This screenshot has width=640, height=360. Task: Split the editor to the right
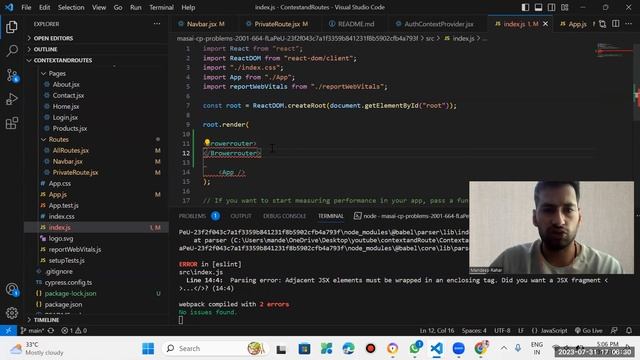(x=616, y=24)
